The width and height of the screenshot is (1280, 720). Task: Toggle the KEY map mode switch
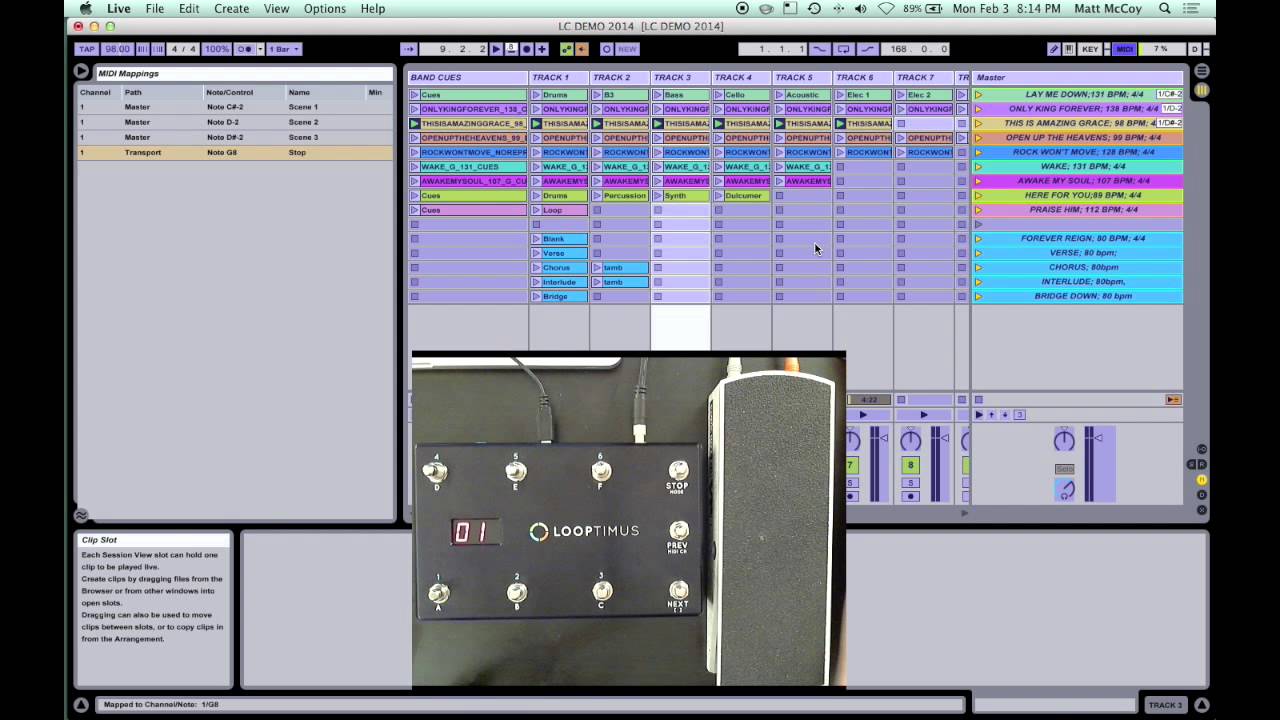(x=1090, y=49)
